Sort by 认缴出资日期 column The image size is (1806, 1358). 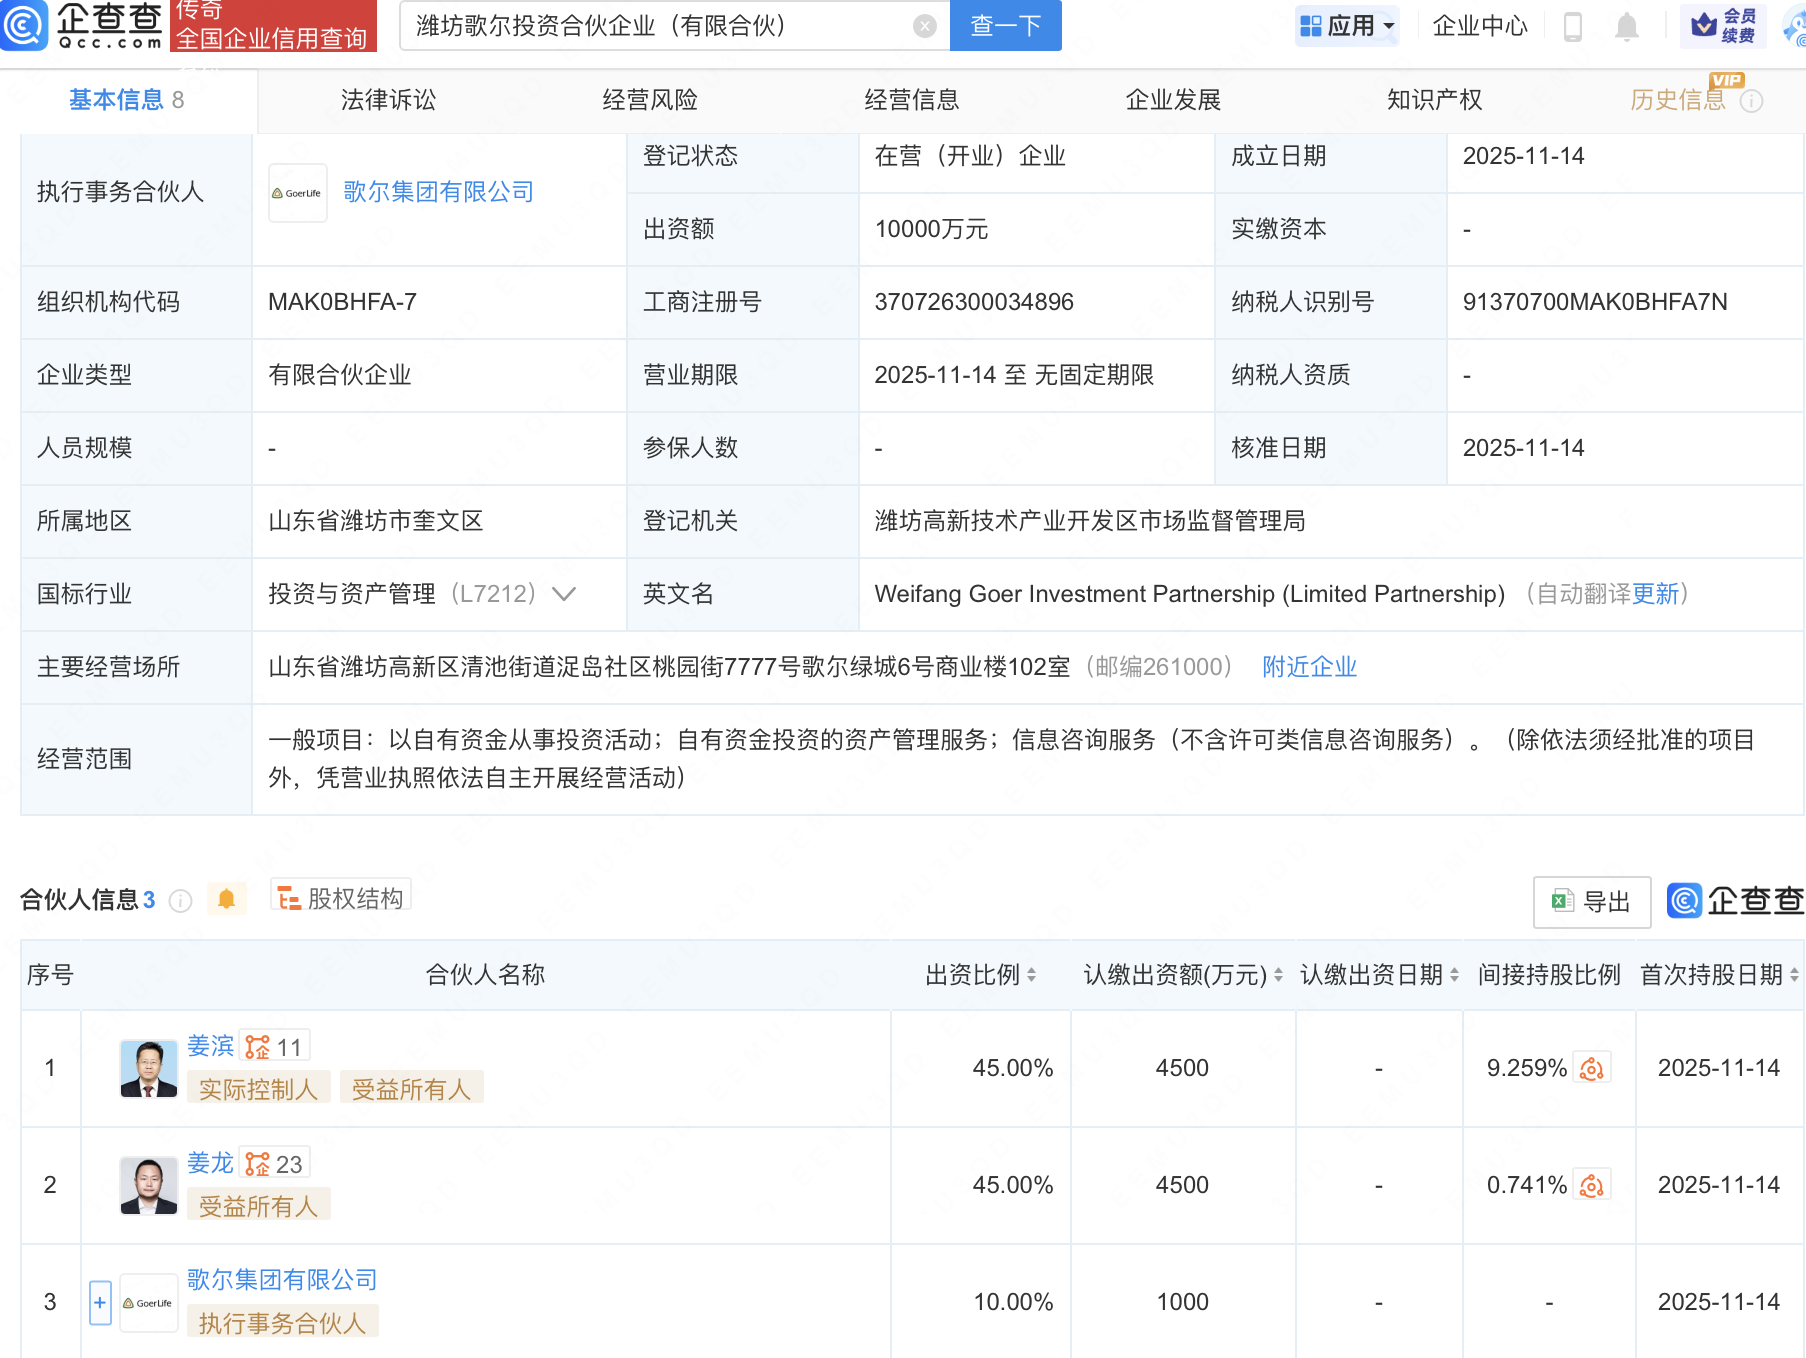pyautogui.click(x=1454, y=975)
